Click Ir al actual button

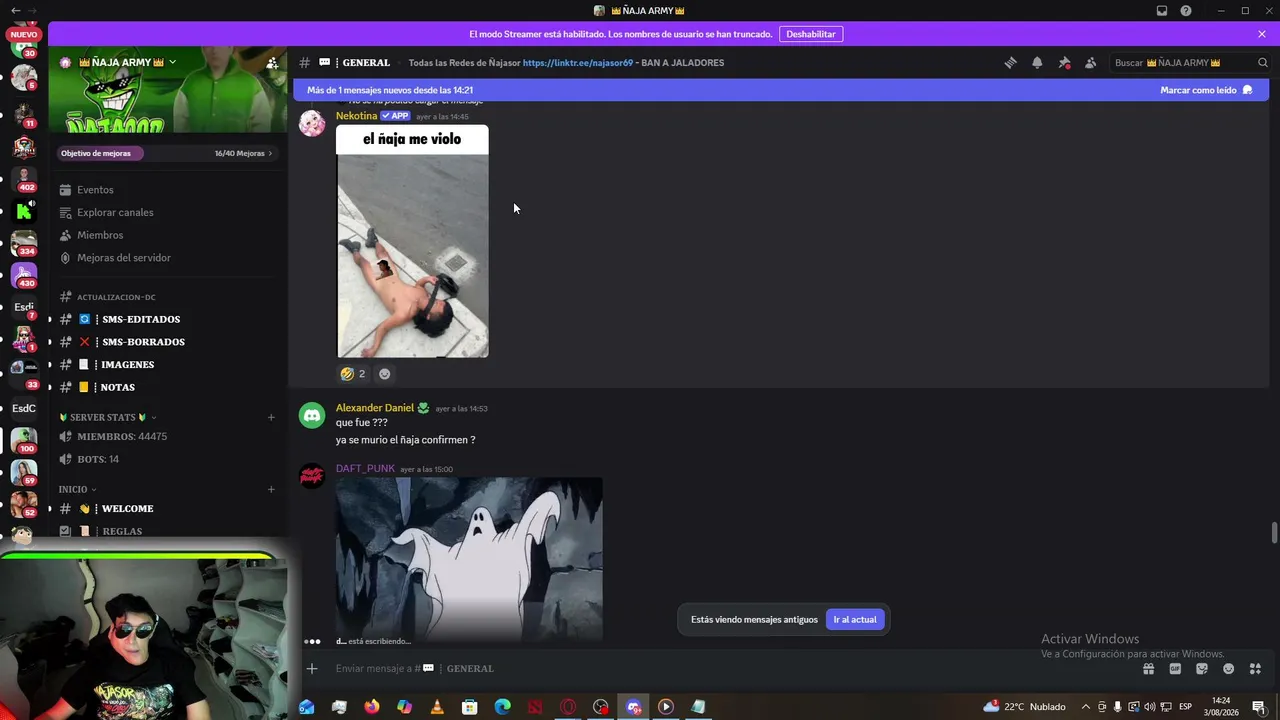[855, 620]
